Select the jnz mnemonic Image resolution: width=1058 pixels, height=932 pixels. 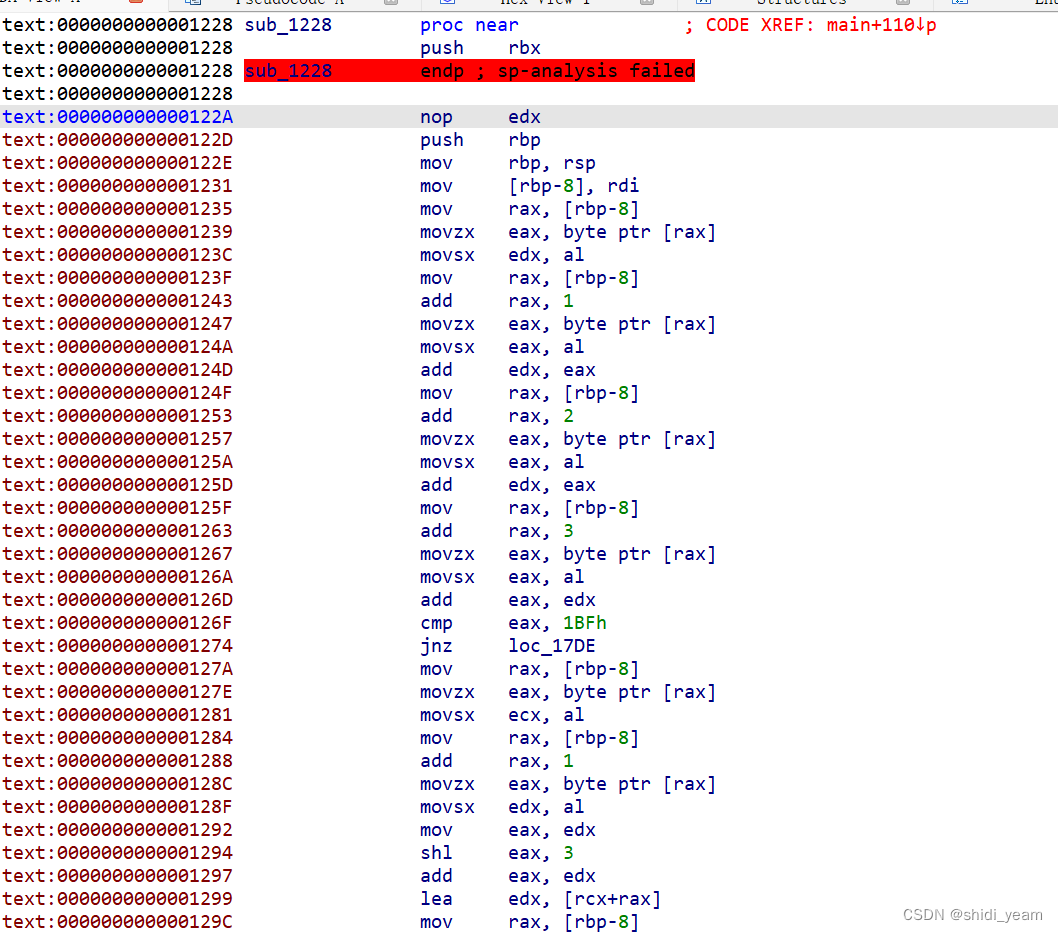(436, 645)
